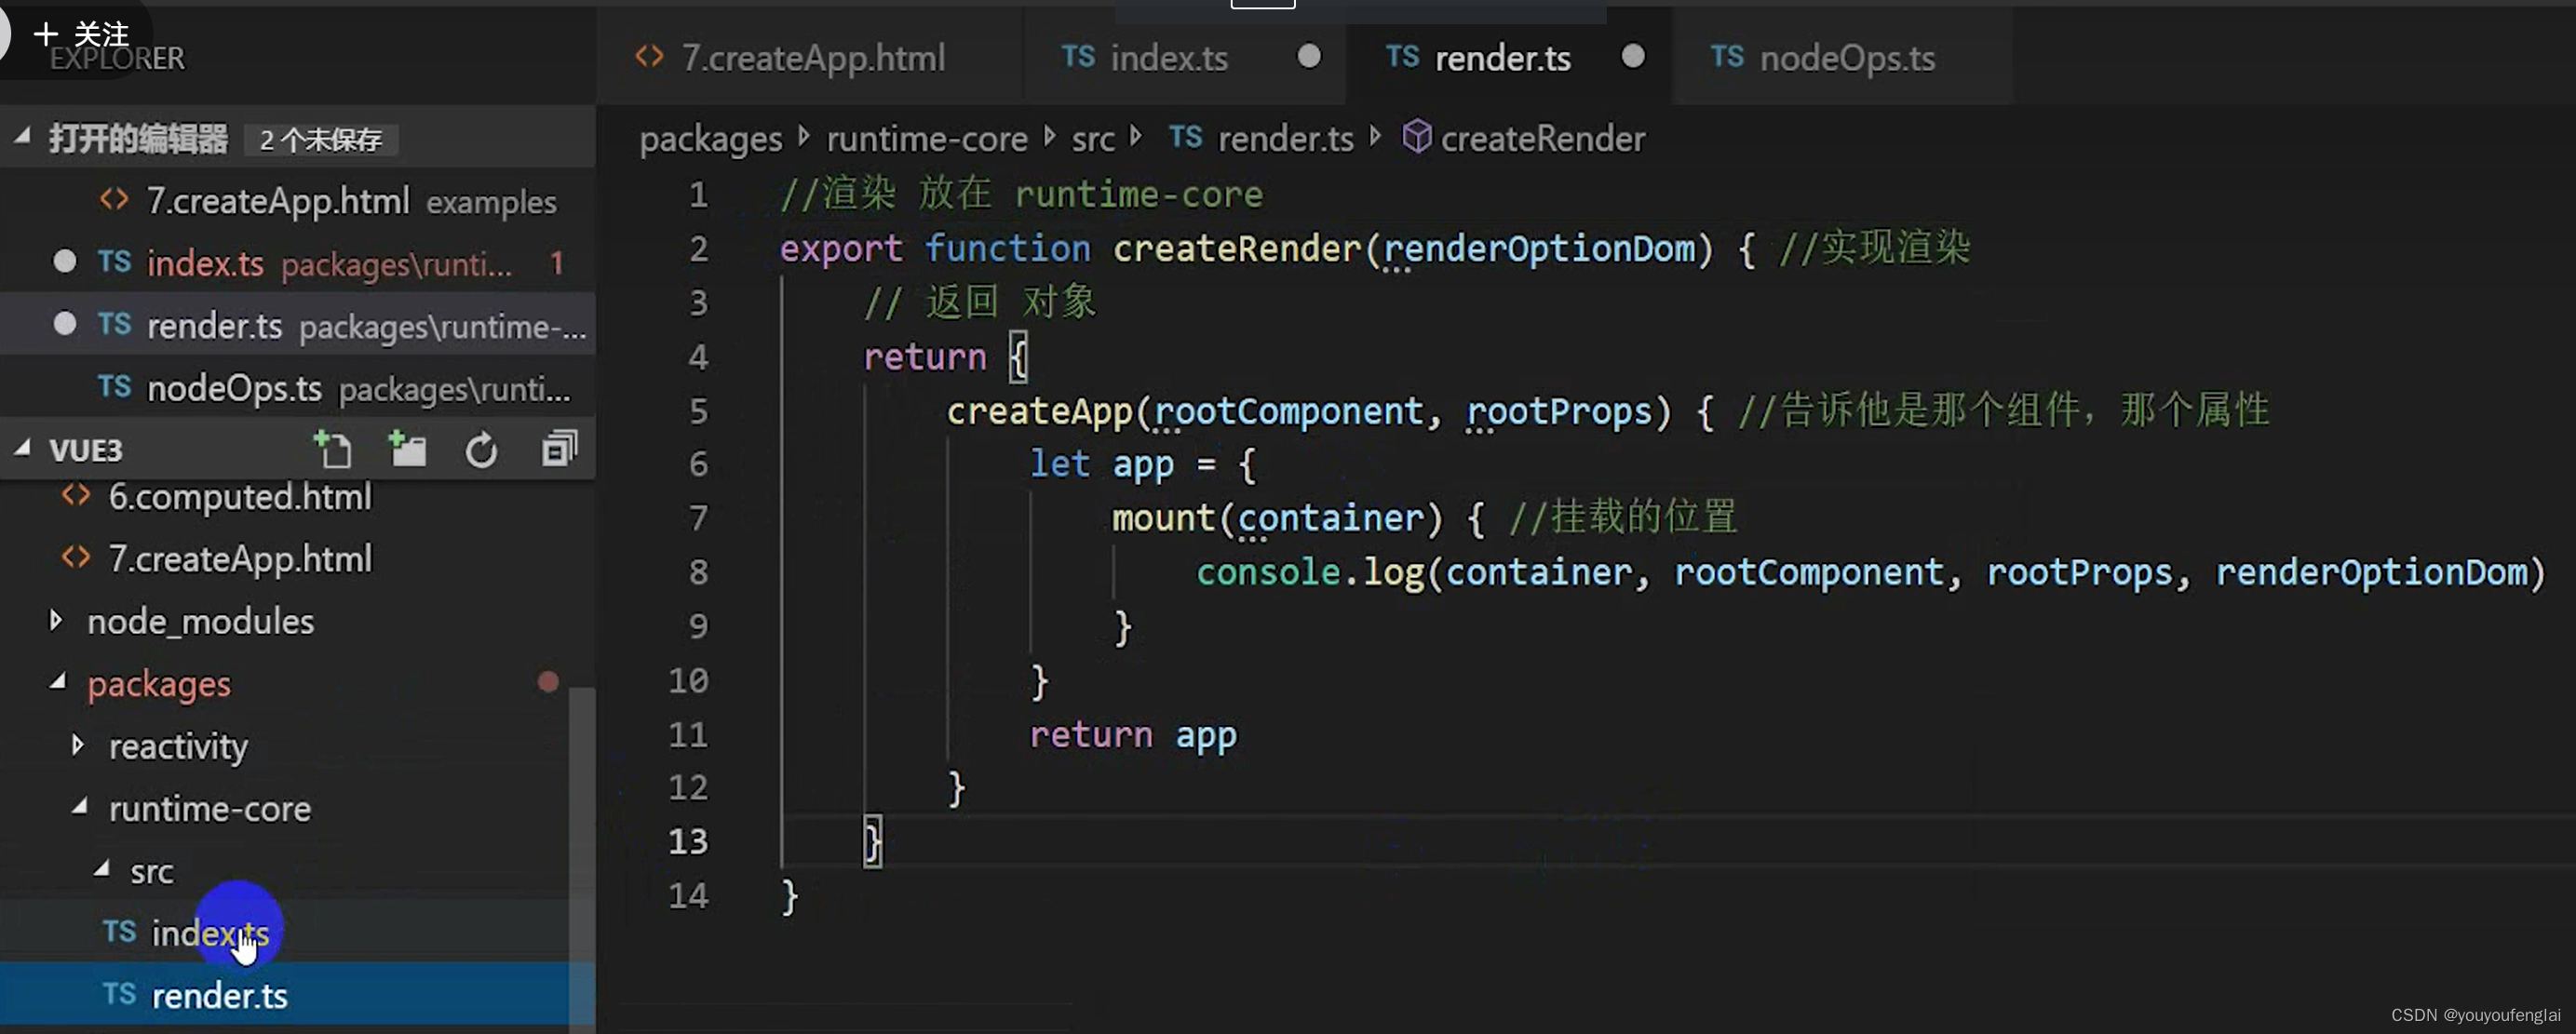Collapse the runtime-core folder
Viewport: 2576px width, 1034px height.
coord(79,807)
